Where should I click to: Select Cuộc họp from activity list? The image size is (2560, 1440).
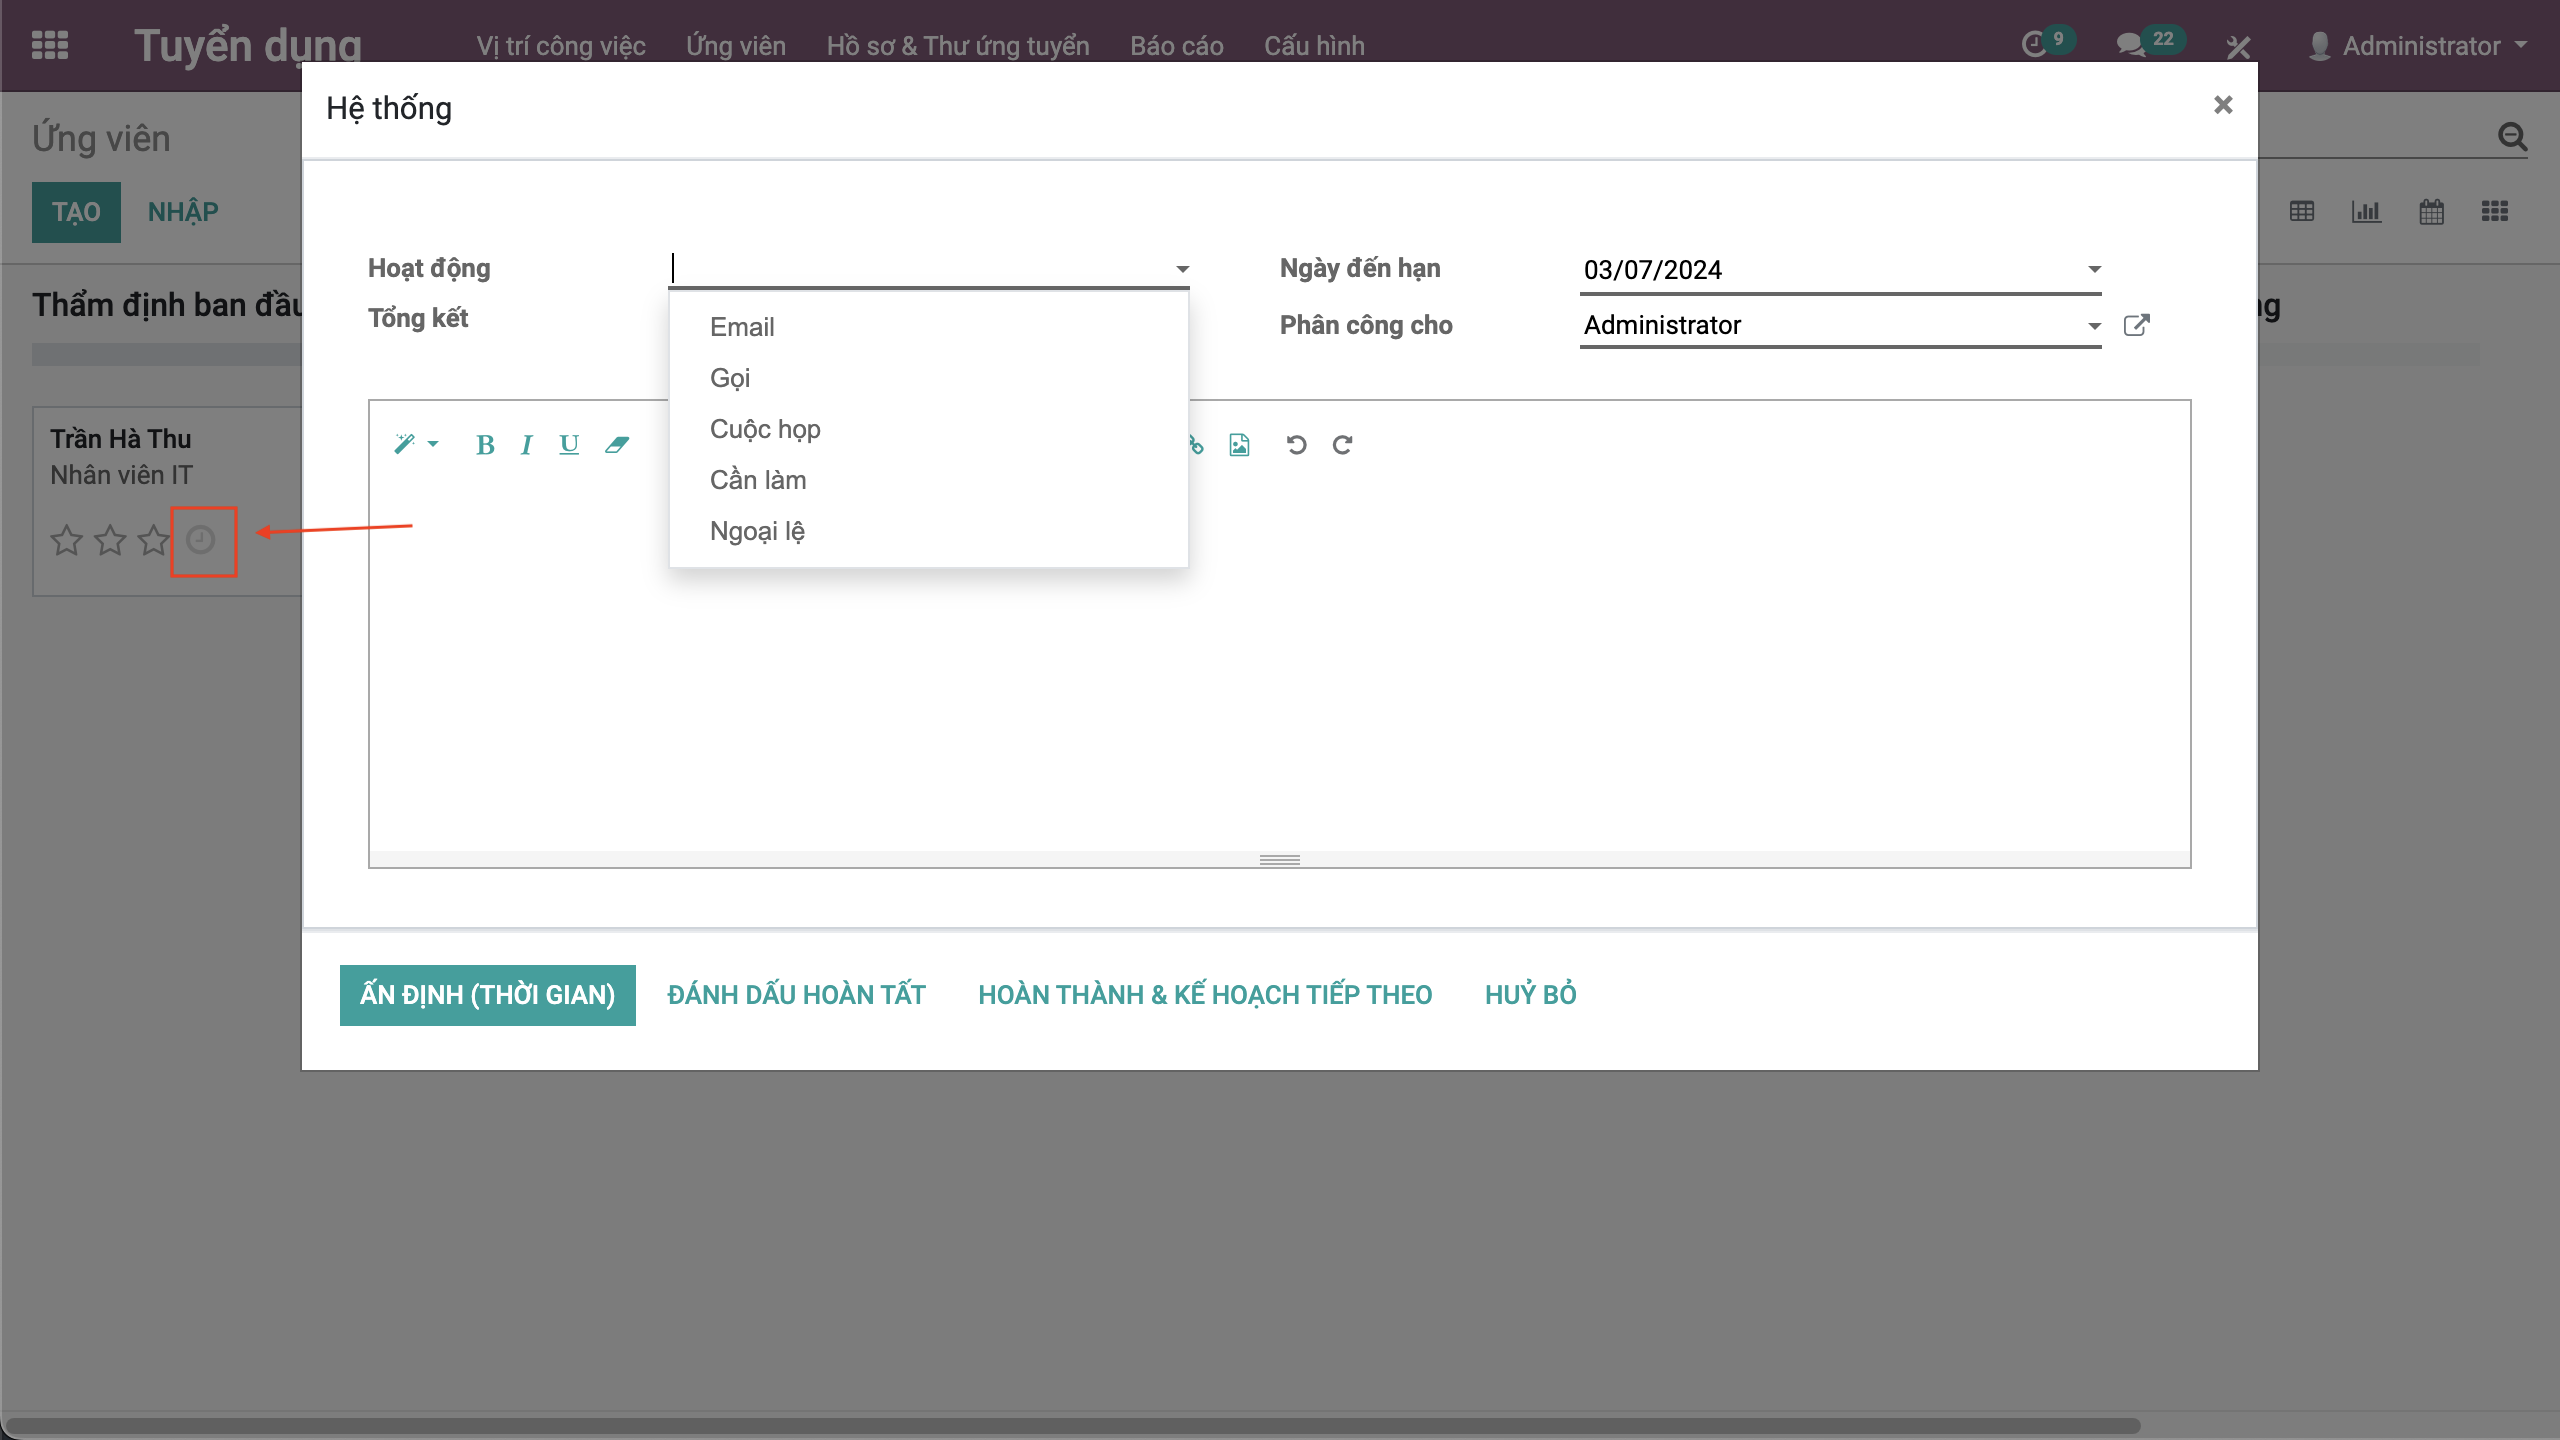(765, 429)
